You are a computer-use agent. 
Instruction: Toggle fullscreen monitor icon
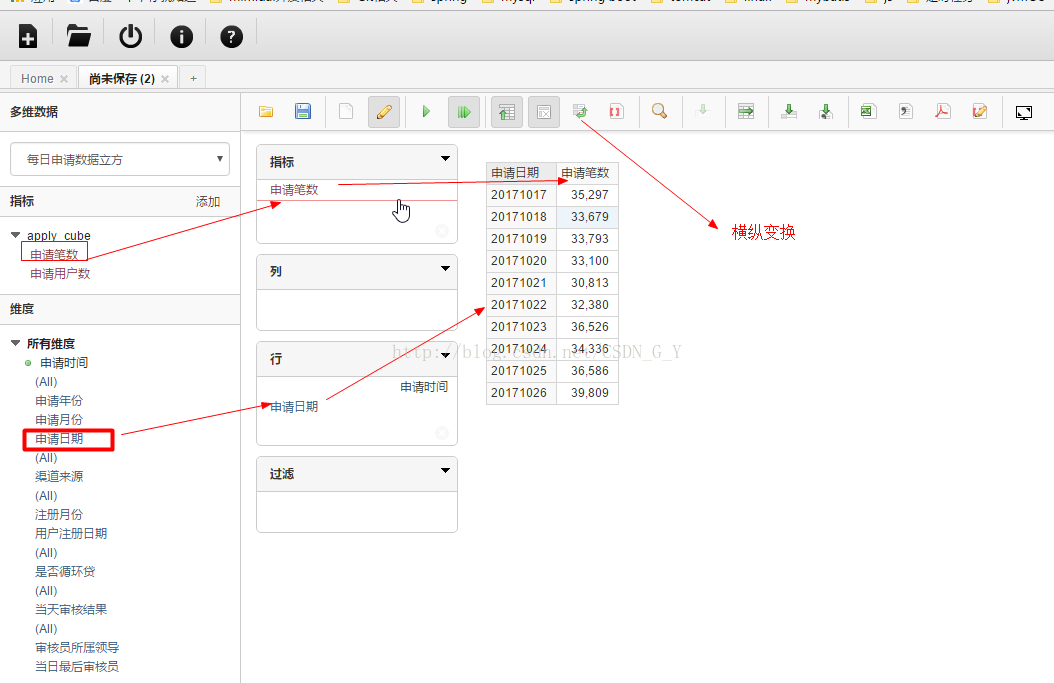[1024, 112]
